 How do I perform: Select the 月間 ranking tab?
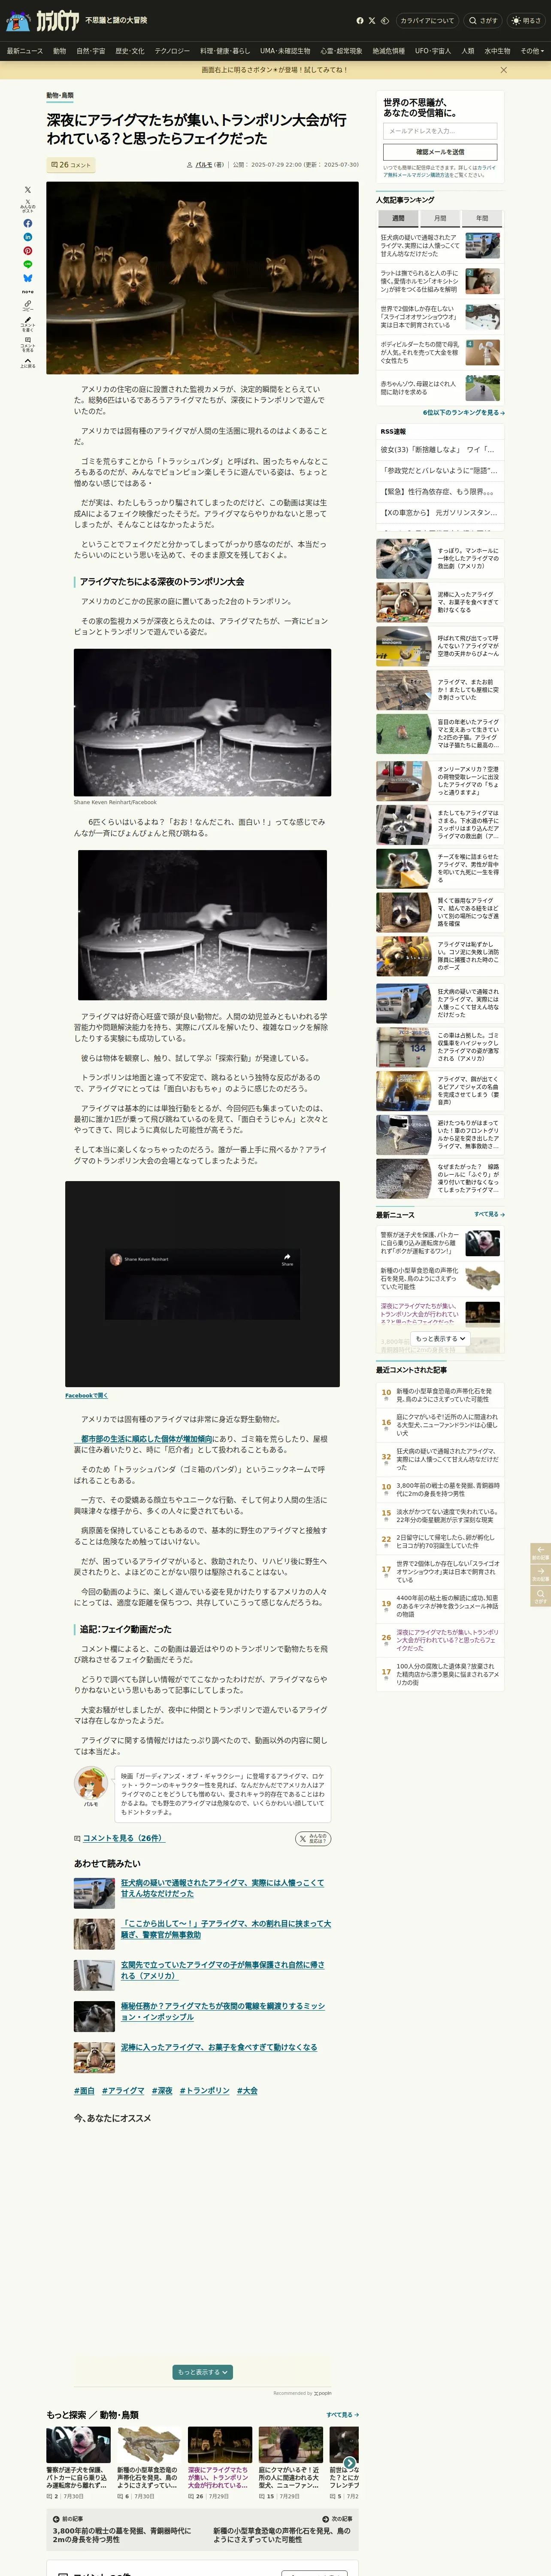[440, 218]
